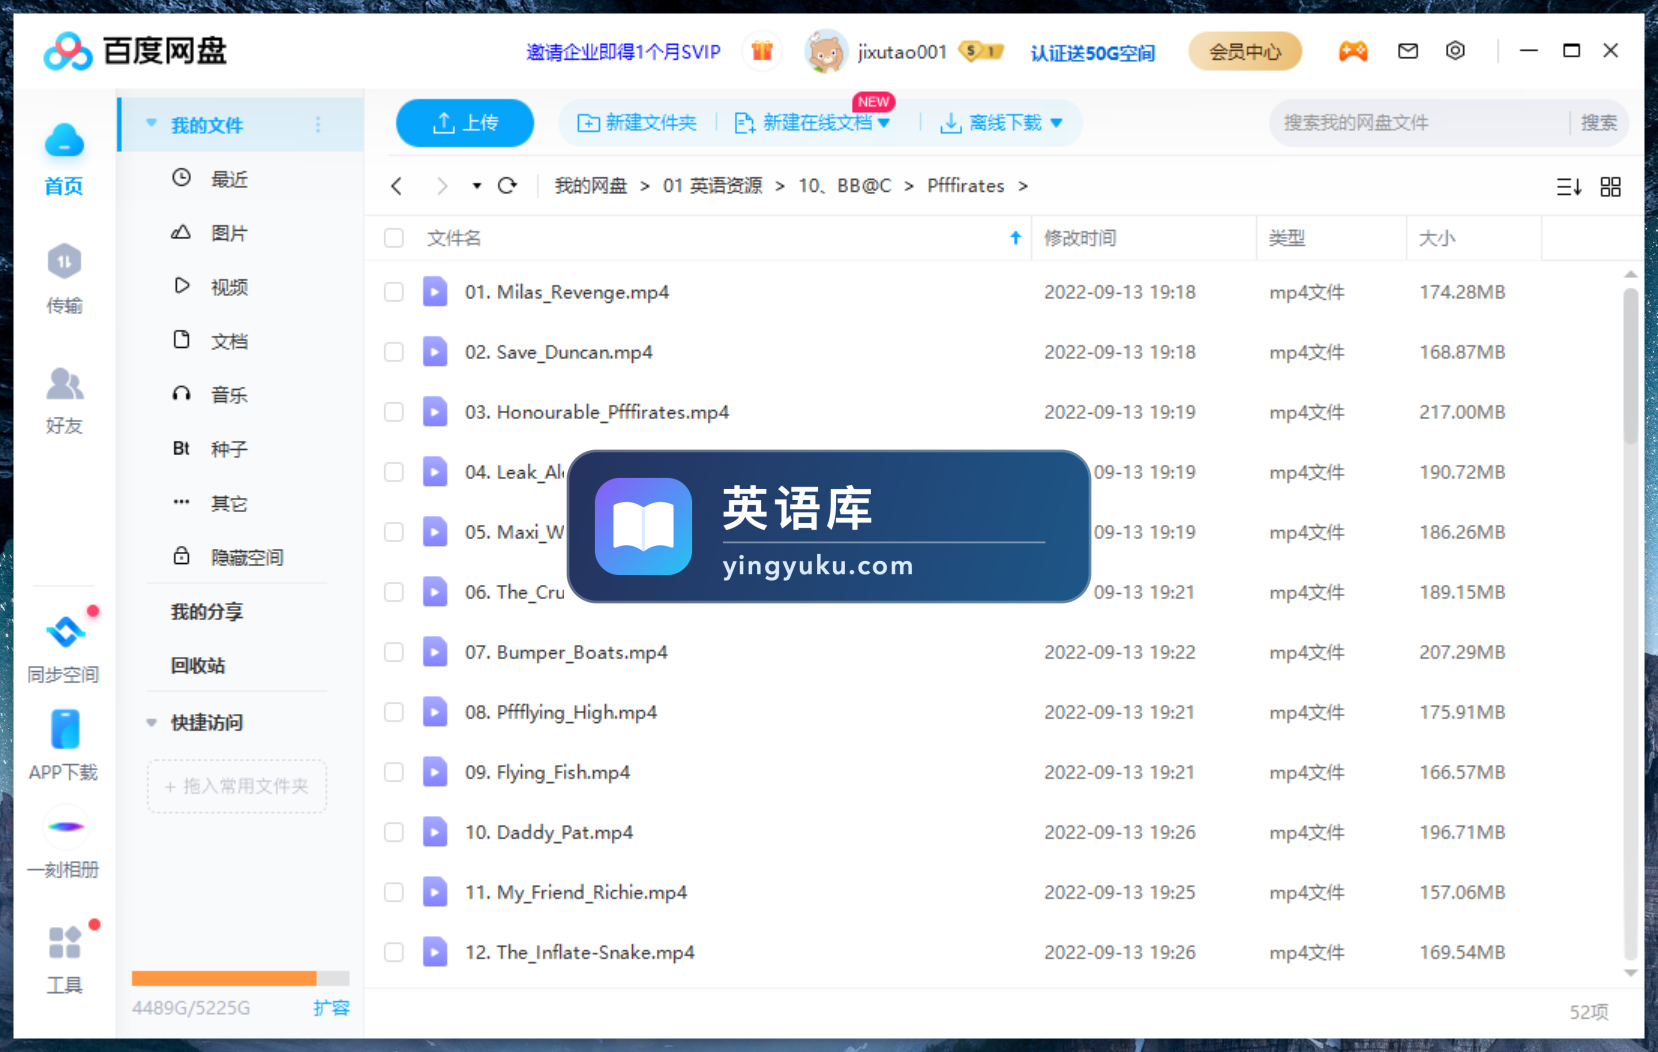
Task: Open the 首页 home cloud icon
Action: coord(64,141)
